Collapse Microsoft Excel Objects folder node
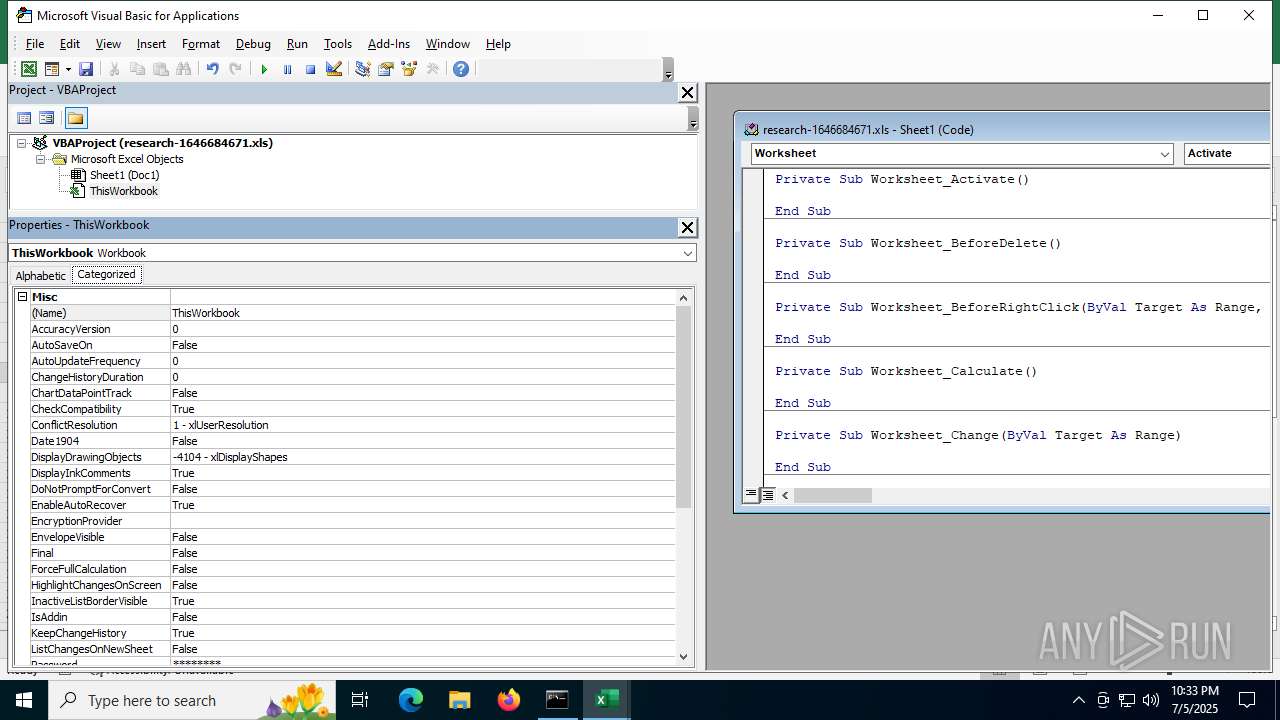This screenshot has width=1280, height=720. click(x=40, y=159)
